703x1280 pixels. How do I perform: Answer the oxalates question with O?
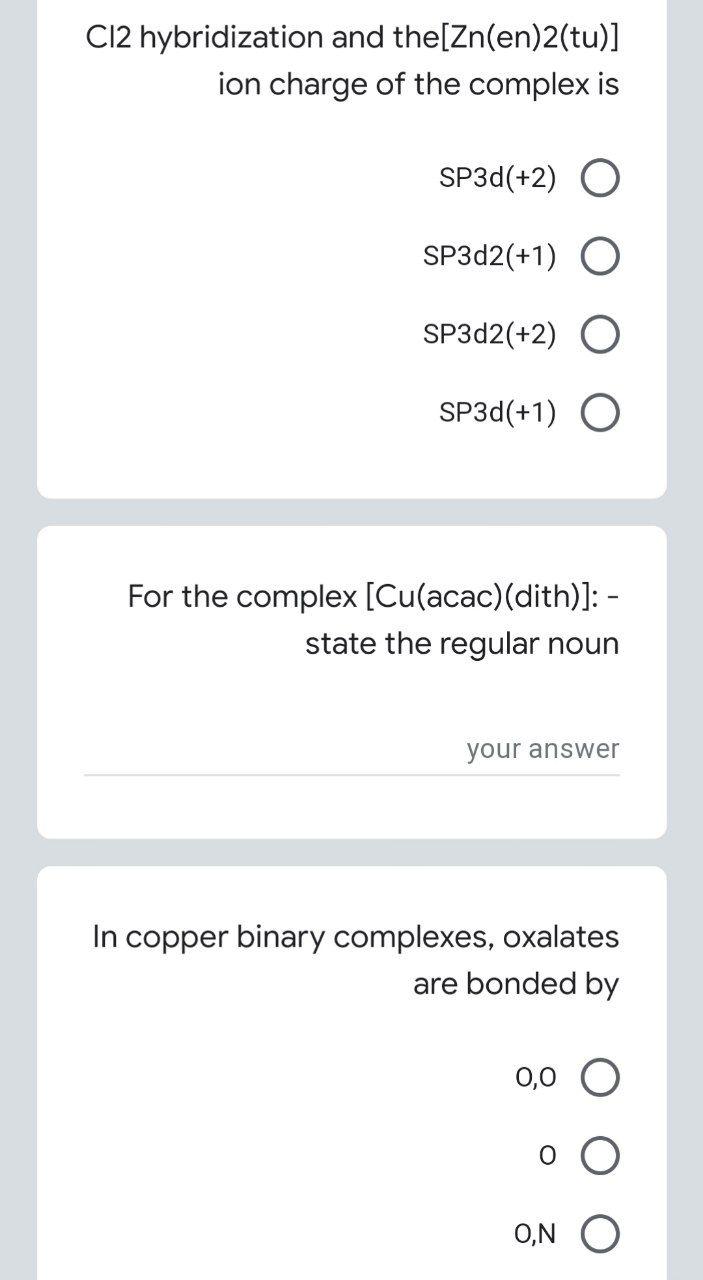[599, 1155]
